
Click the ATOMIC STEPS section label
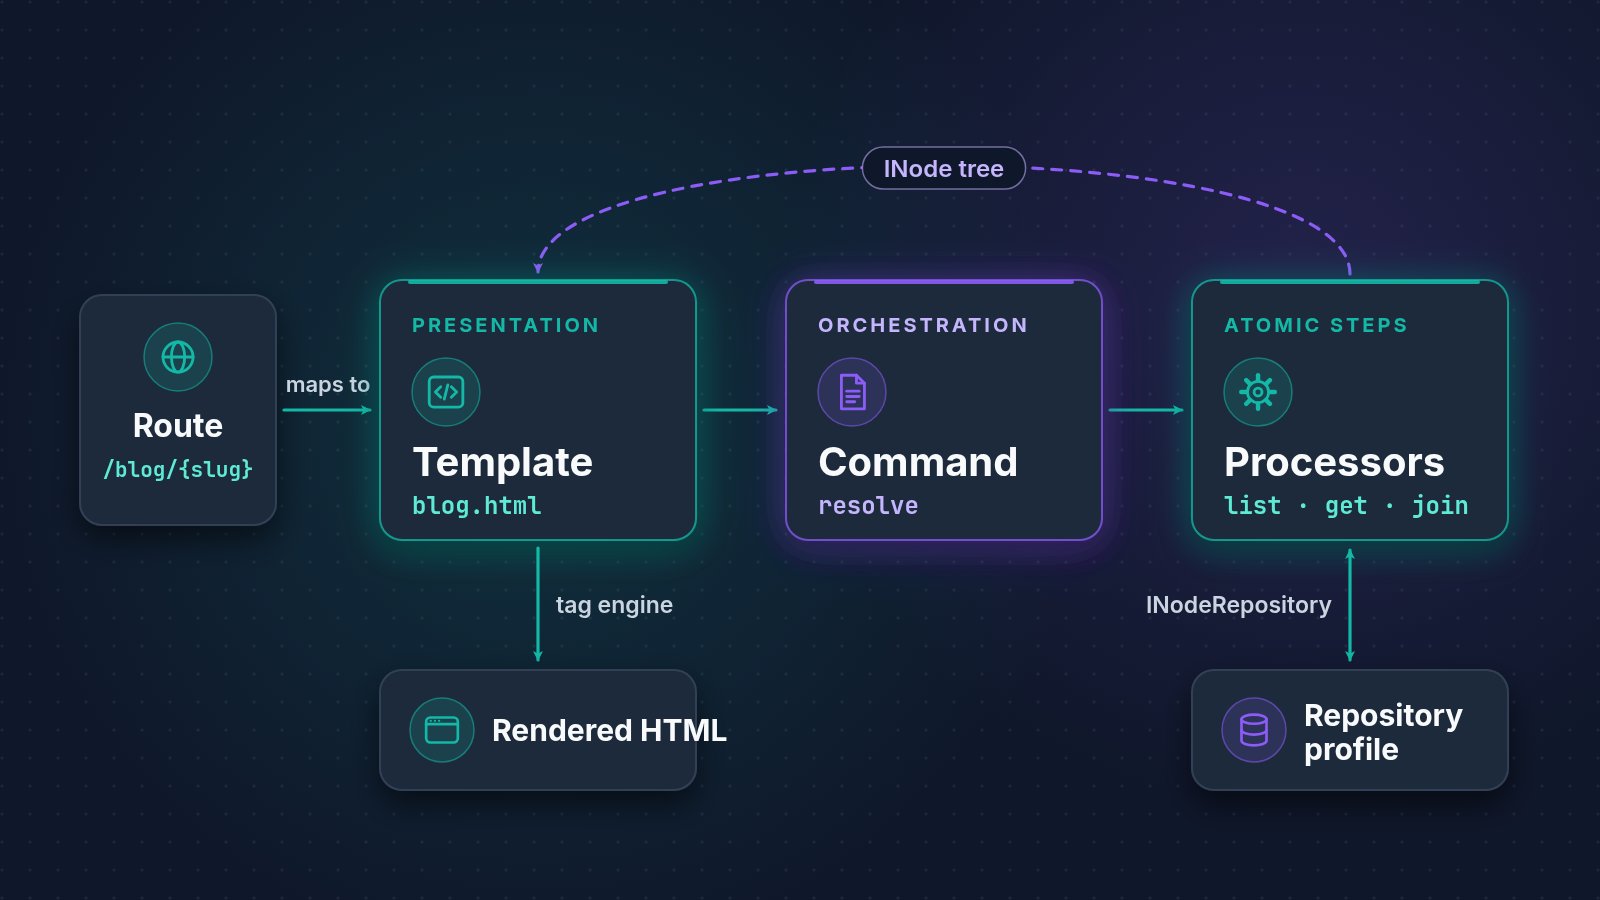pyautogui.click(x=1316, y=325)
